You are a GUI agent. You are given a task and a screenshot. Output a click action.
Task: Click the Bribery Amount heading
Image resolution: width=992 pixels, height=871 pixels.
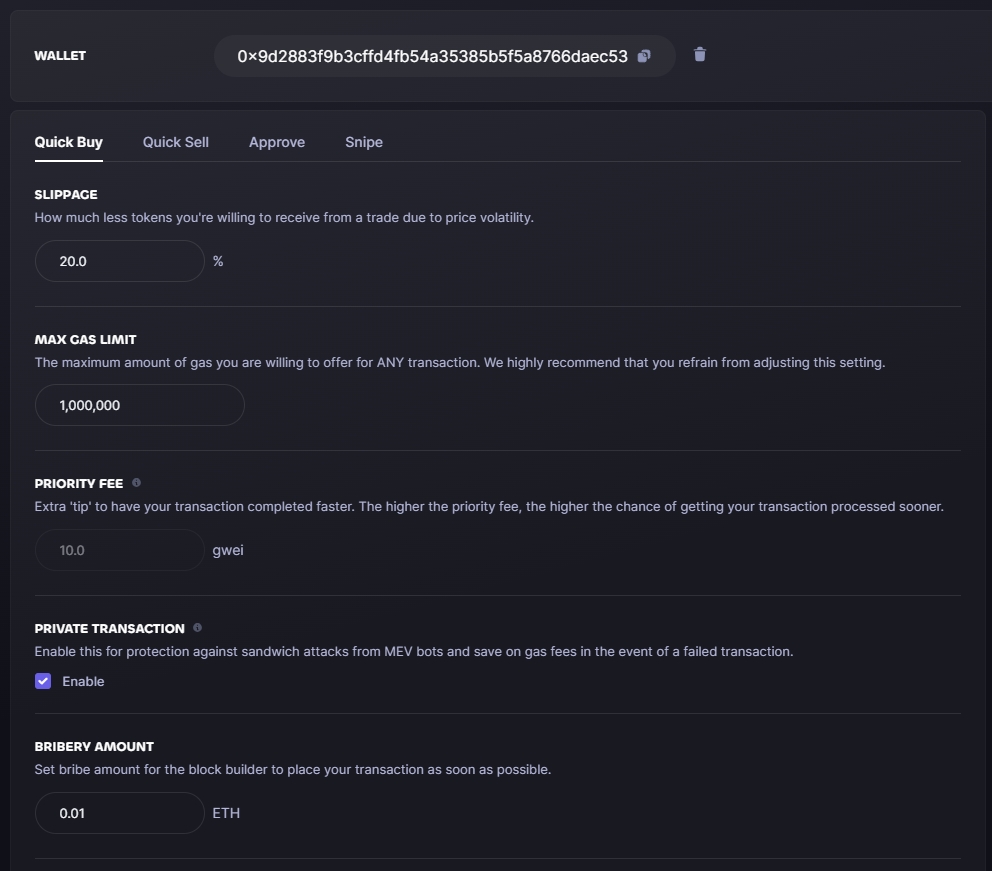[x=94, y=747]
